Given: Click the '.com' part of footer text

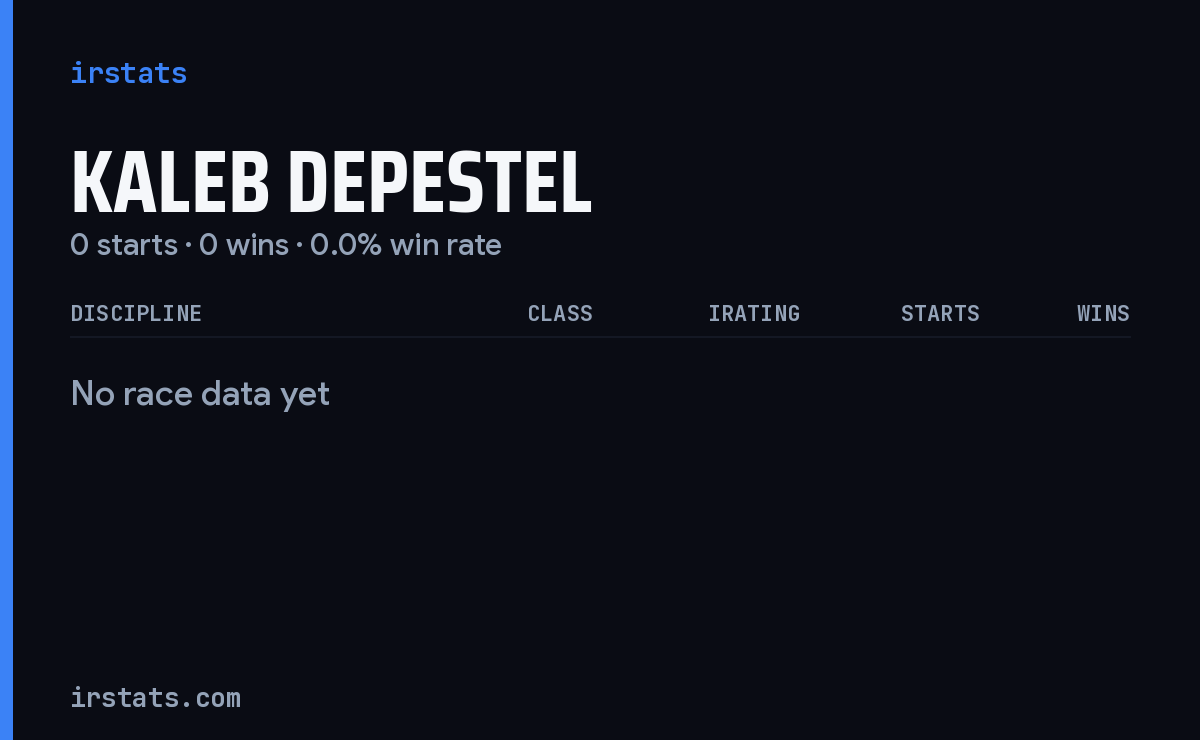Looking at the screenshot, I should point(208,697).
